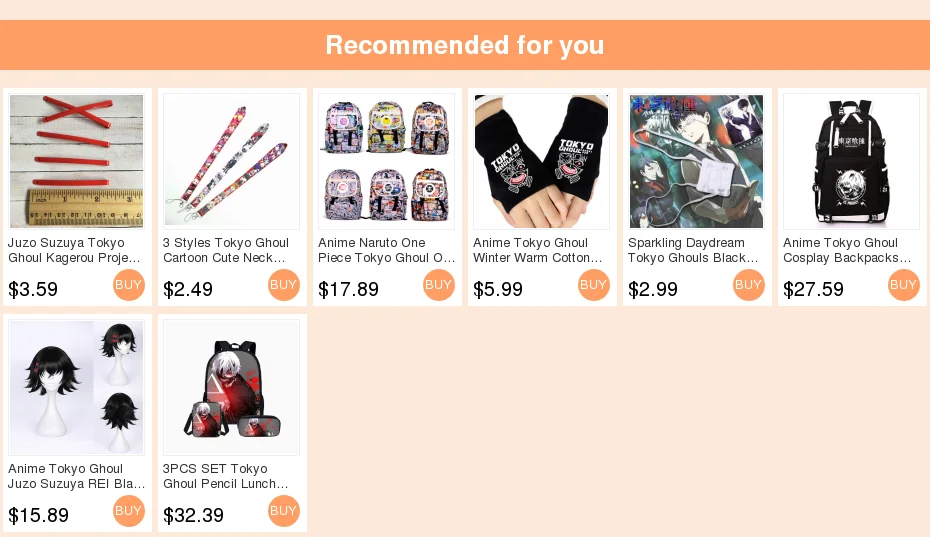
Task: Click BUY for the $2.49 neck lanyards
Action: tap(284, 285)
